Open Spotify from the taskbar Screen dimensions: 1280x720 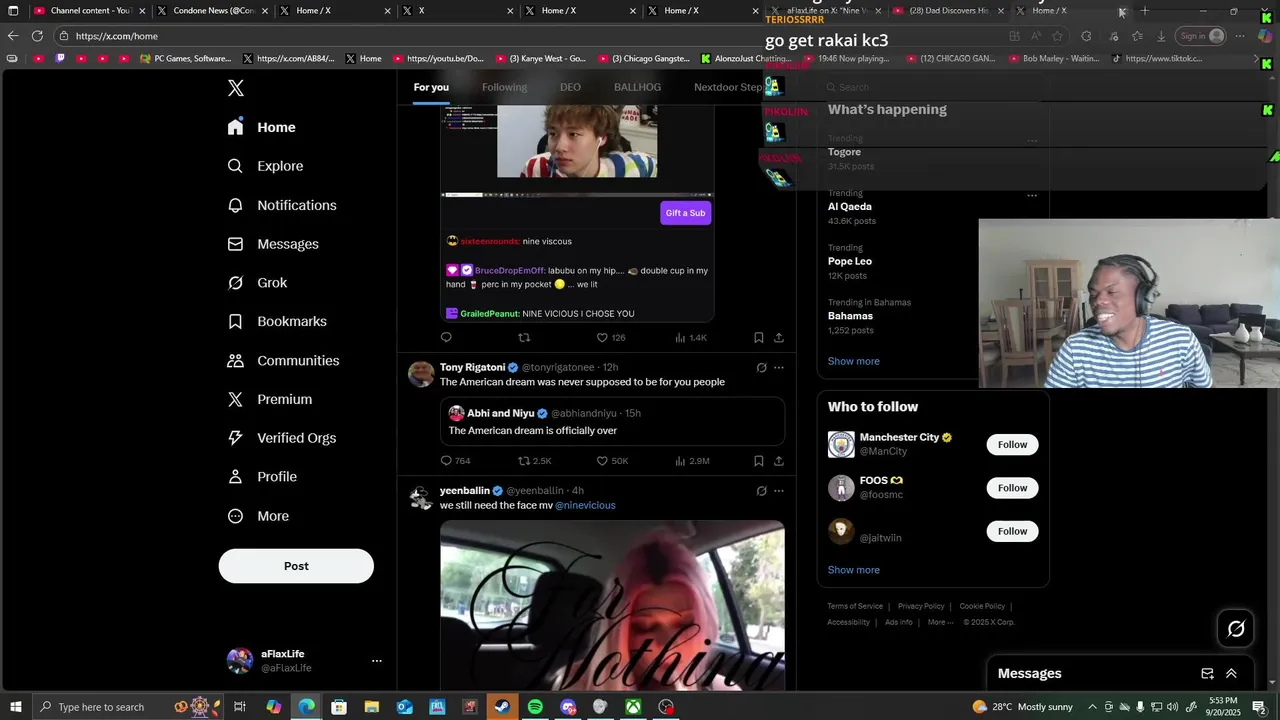(x=535, y=707)
